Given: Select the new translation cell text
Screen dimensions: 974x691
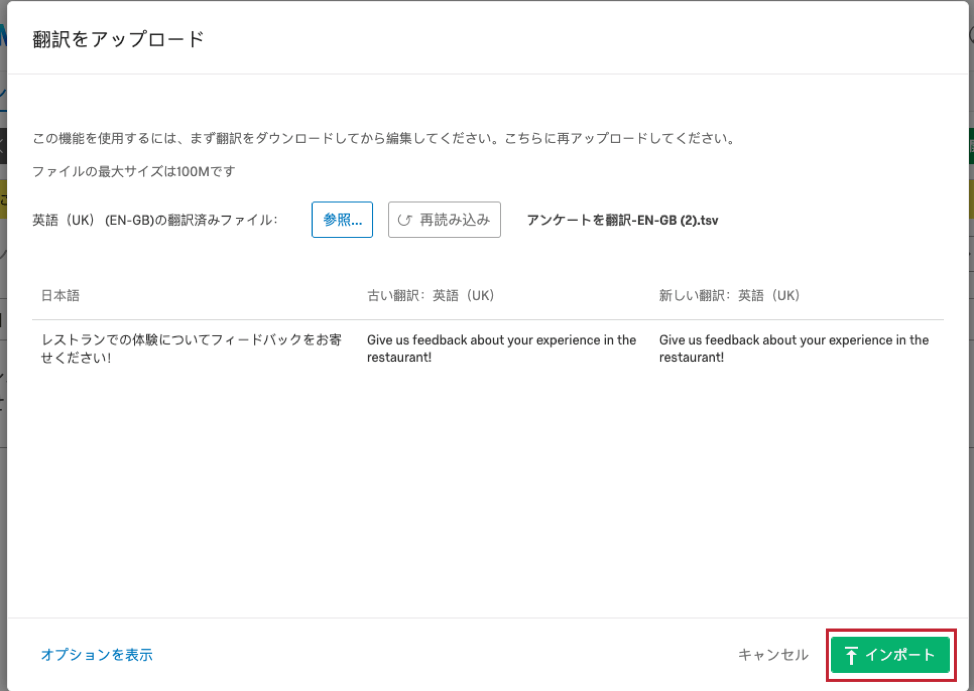Looking at the screenshot, I should [x=794, y=349].
